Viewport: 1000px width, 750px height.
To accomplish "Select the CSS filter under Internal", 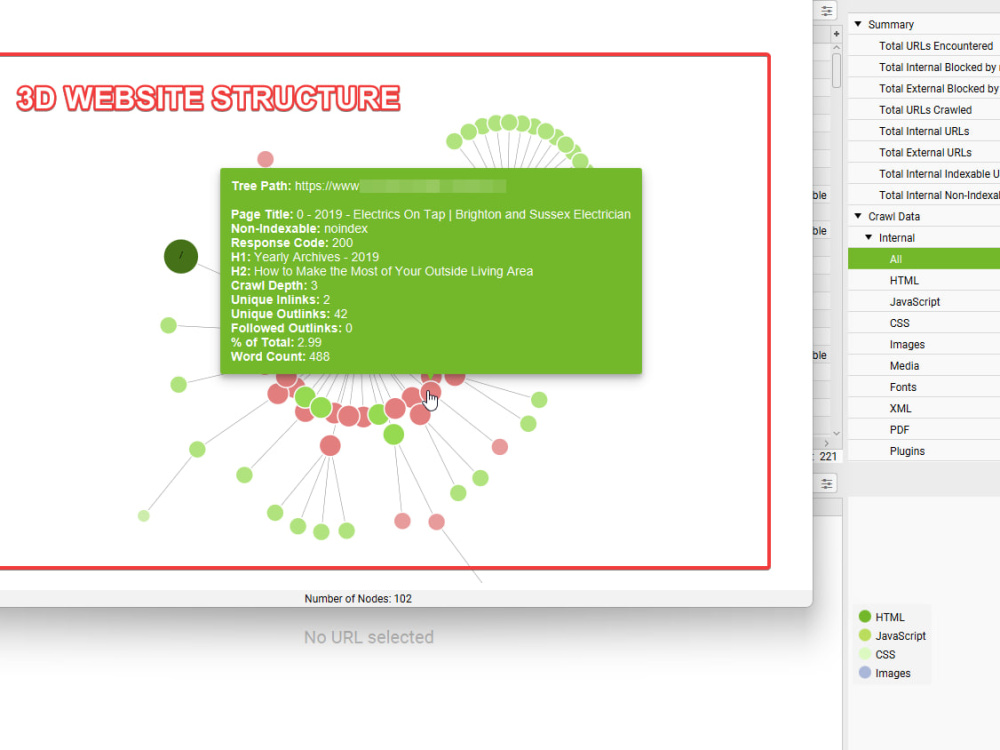I will pos(923,323).
